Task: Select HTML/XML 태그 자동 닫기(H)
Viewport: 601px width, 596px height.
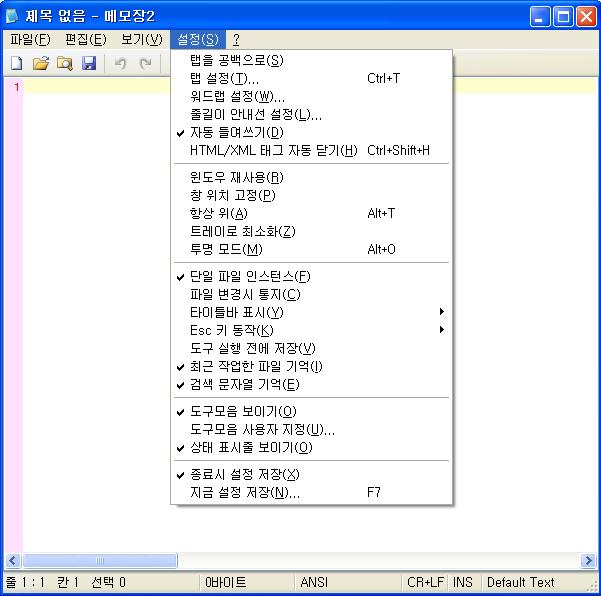Action: point(312,150)
